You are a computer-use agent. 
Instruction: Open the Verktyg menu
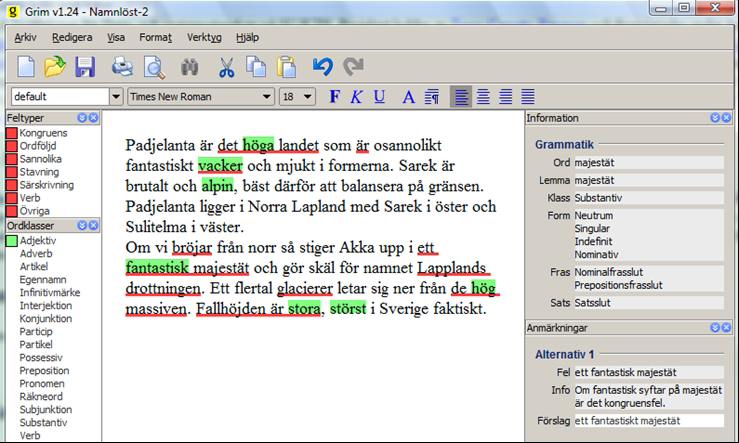[204, 37]
